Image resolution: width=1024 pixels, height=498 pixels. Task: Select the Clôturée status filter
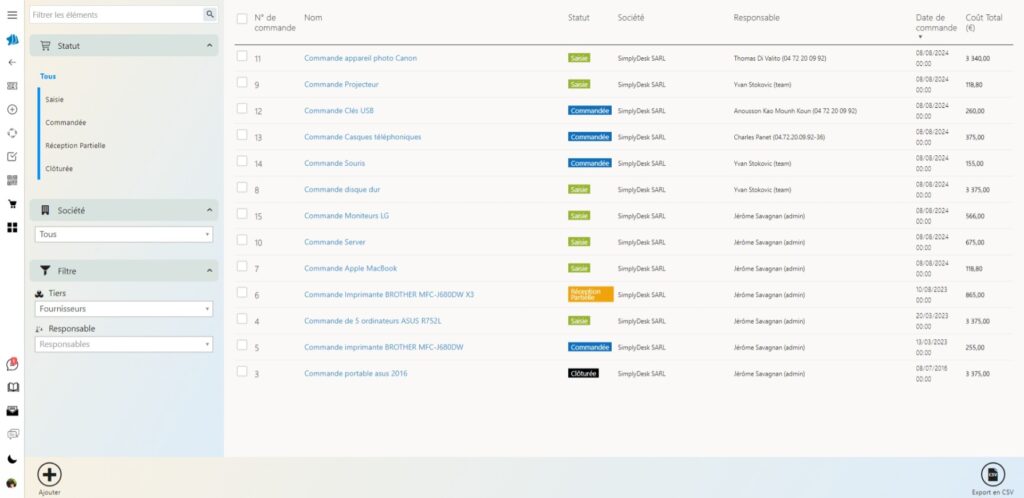[59, 168]
